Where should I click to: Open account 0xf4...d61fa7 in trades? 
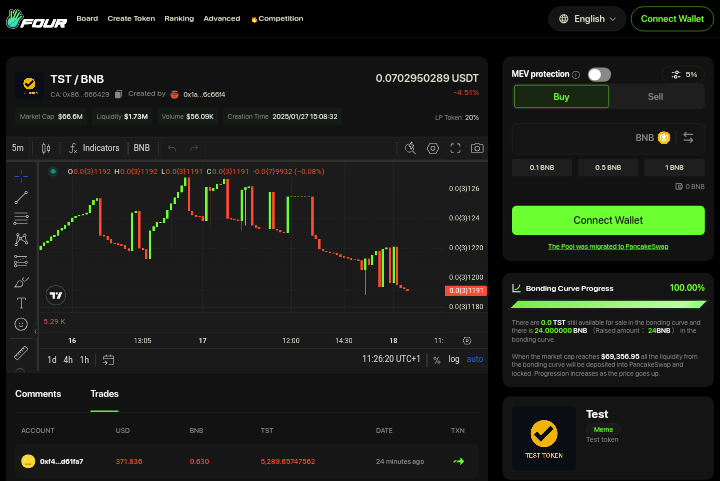(61, 461)
